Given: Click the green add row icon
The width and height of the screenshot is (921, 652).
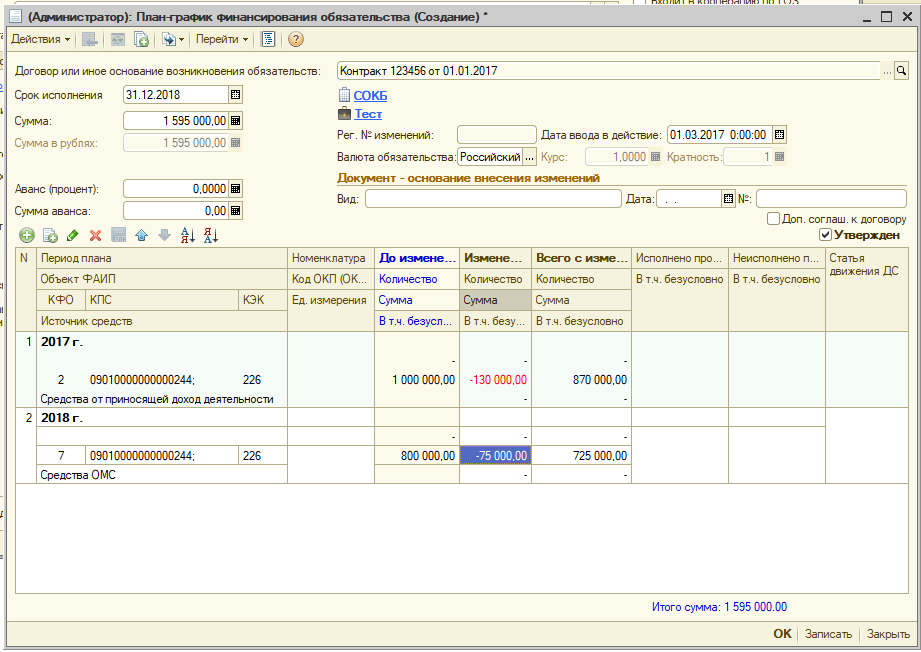Looking at the screenshot, I should pyautogui.click(x=27, y=235).
